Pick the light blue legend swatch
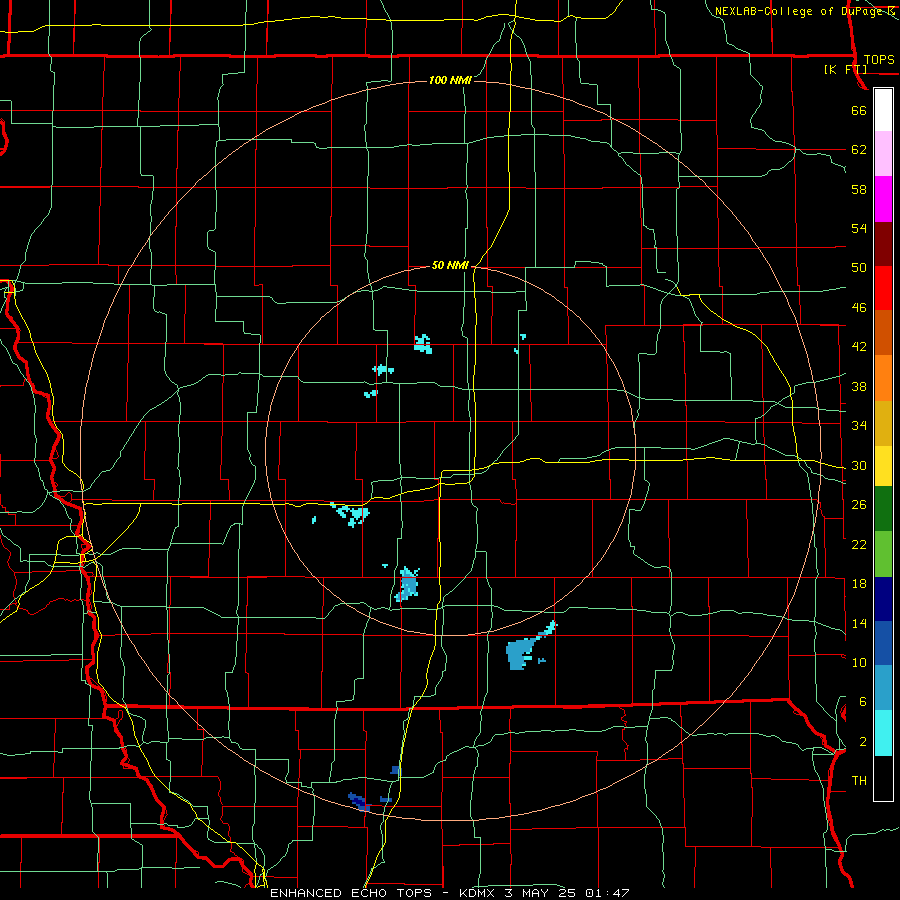Screen dimensions: 900x900 883,689
